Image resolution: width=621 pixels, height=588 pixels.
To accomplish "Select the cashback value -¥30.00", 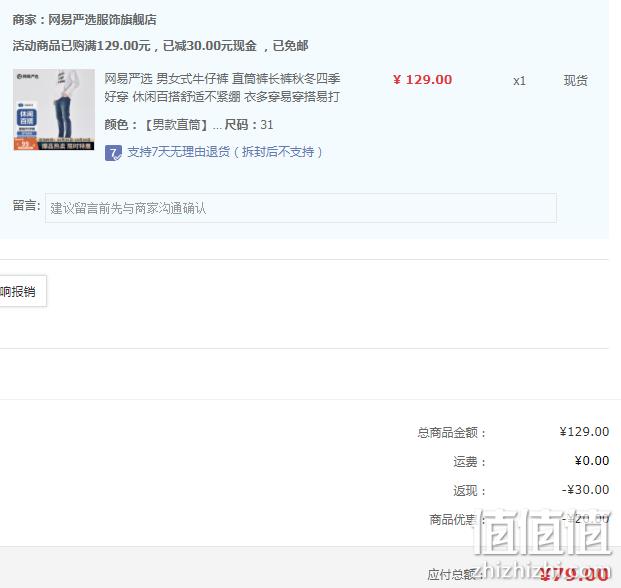I will tap(585, 490).
